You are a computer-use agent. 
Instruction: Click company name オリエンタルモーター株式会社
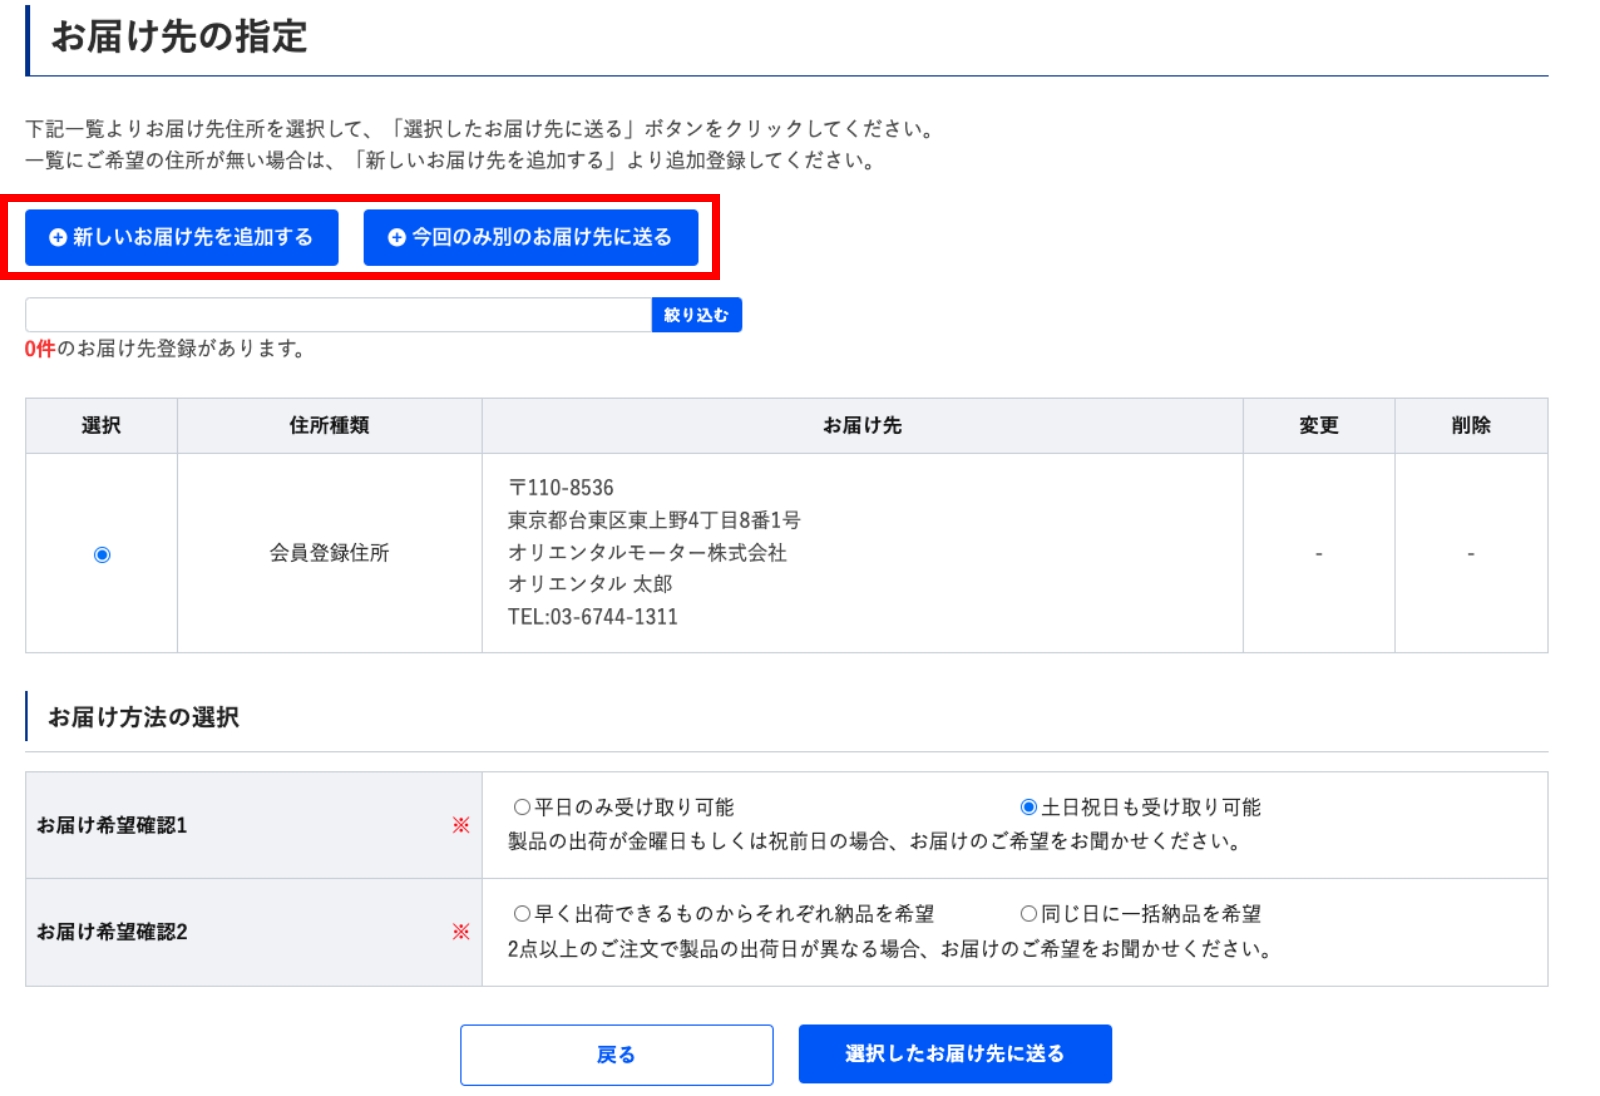[x=647, y=553]
